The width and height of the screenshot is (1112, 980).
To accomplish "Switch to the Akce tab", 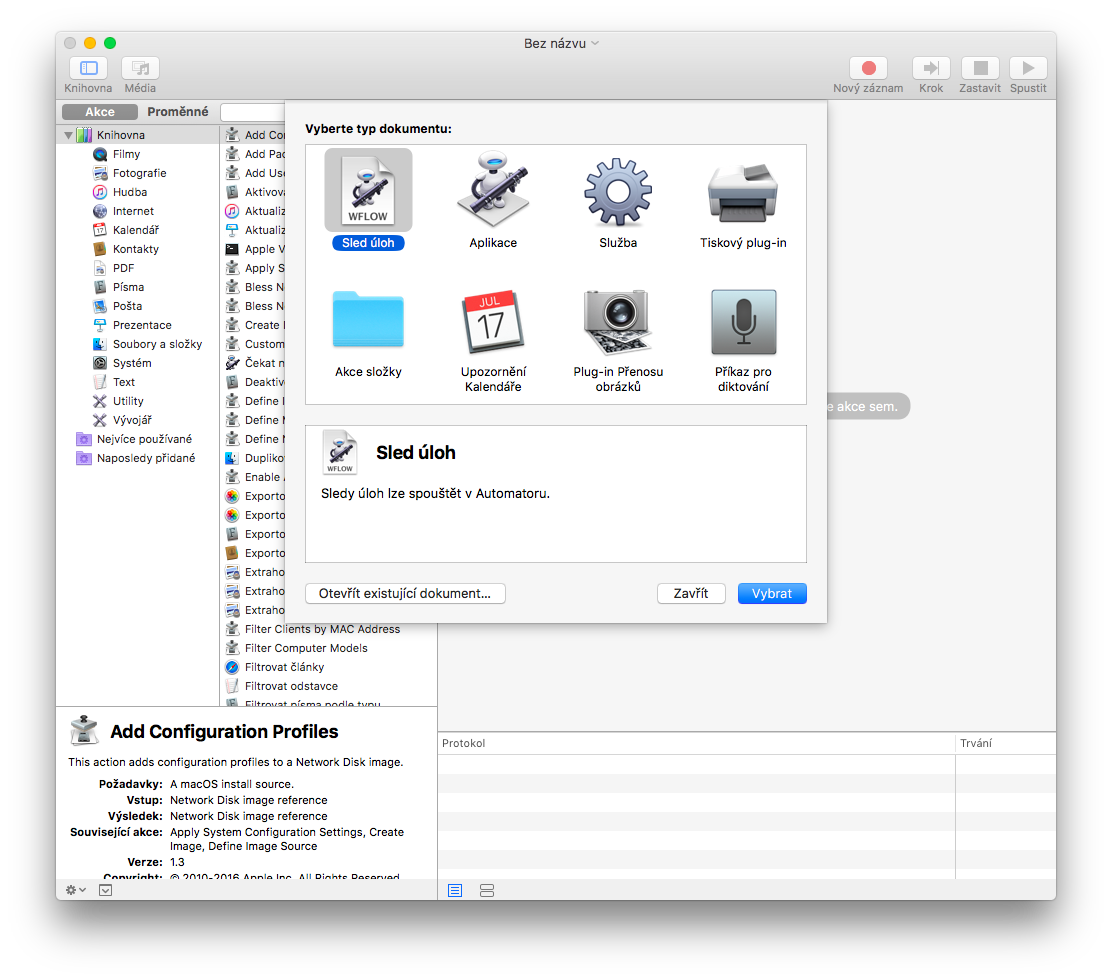I will coord(99,111).
